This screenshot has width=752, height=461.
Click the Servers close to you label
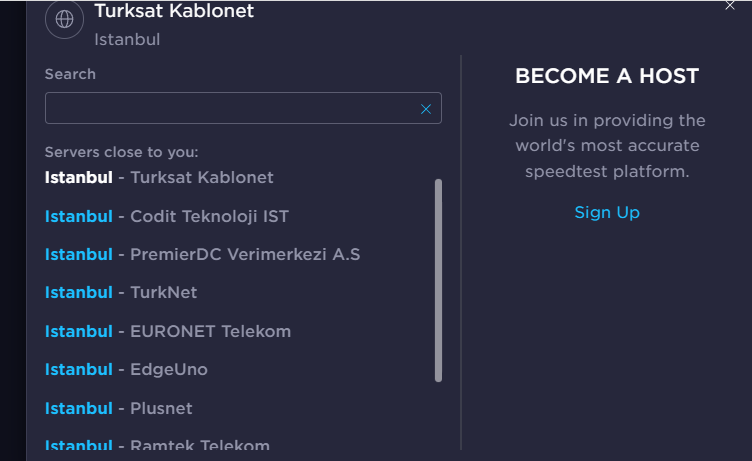click(x=121, y=152)
